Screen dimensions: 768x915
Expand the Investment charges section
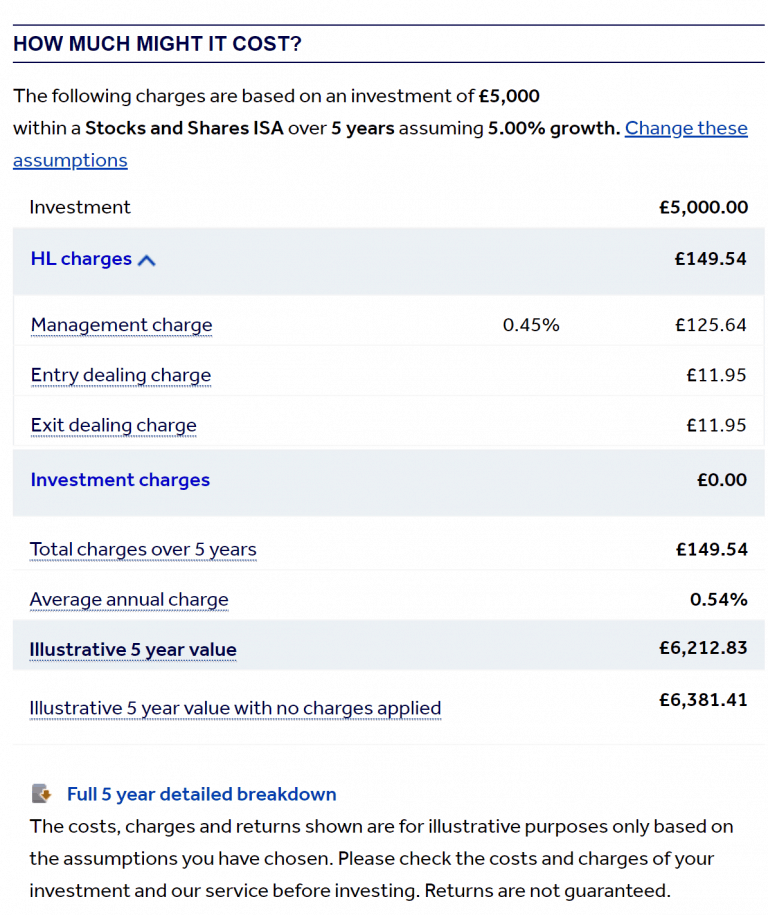pyautogui.click(x=120, y=480)
